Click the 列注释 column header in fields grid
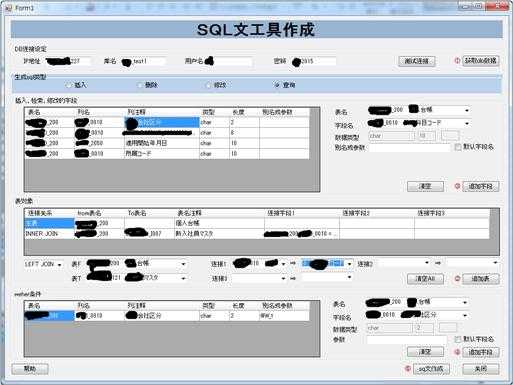The height and width of the screenshot is (385, 513). click(x=162, y=112)
